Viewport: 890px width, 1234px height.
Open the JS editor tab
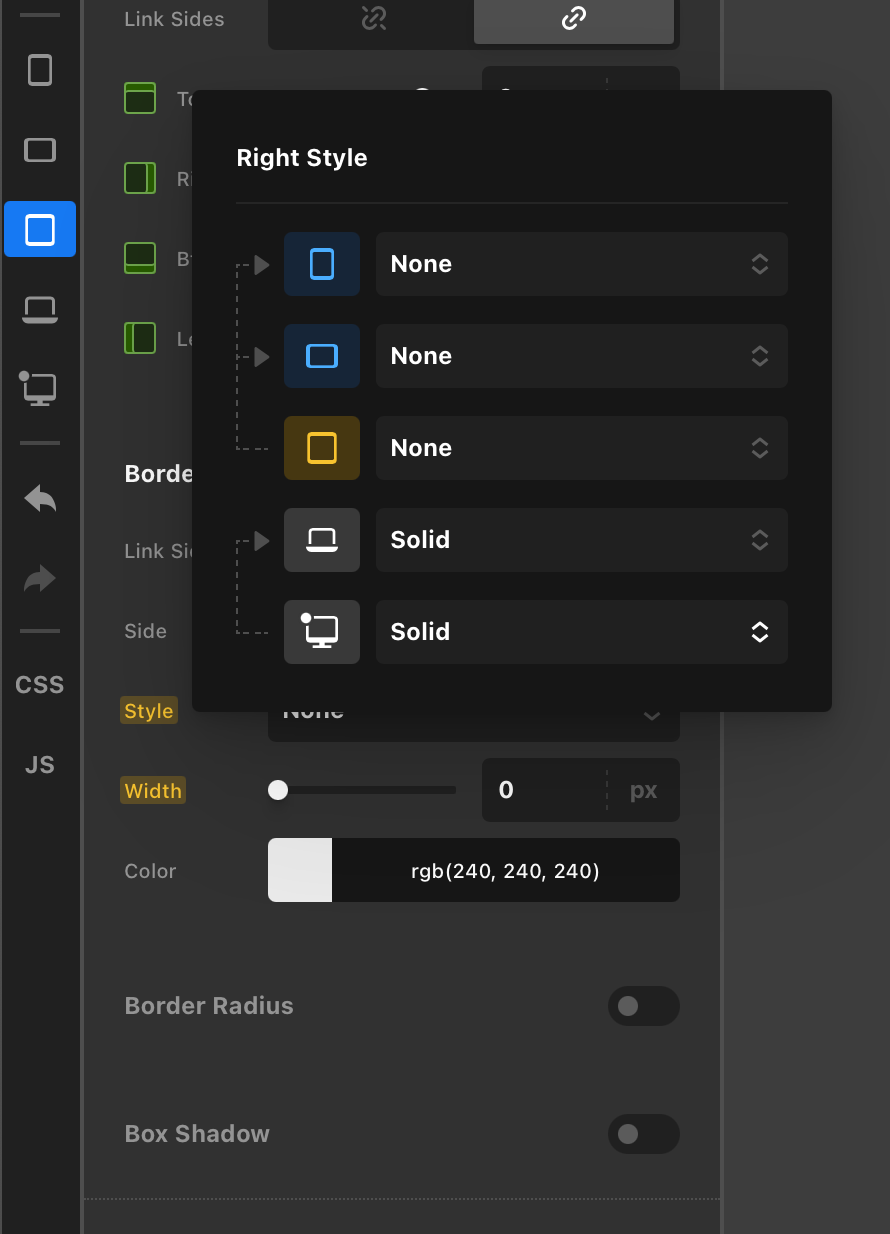pyautogui.click(x=40, y=765)
